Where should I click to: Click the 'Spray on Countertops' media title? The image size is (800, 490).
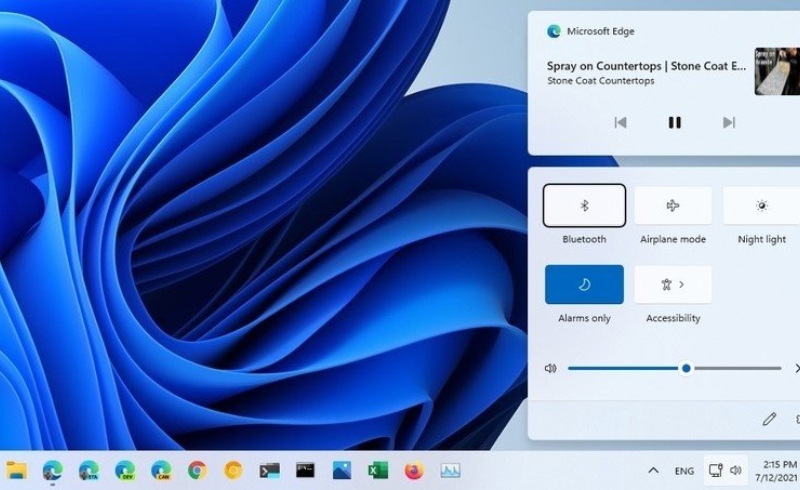pos(646,66)
